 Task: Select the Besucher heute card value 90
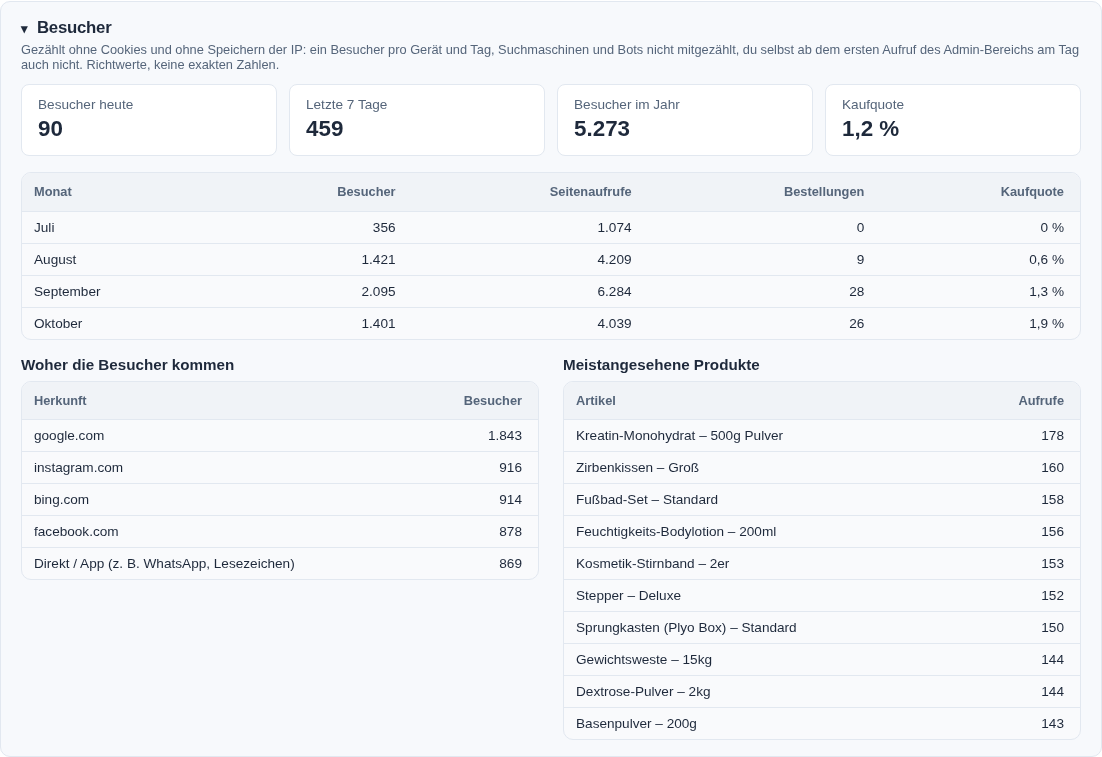(x=51, y=129)
